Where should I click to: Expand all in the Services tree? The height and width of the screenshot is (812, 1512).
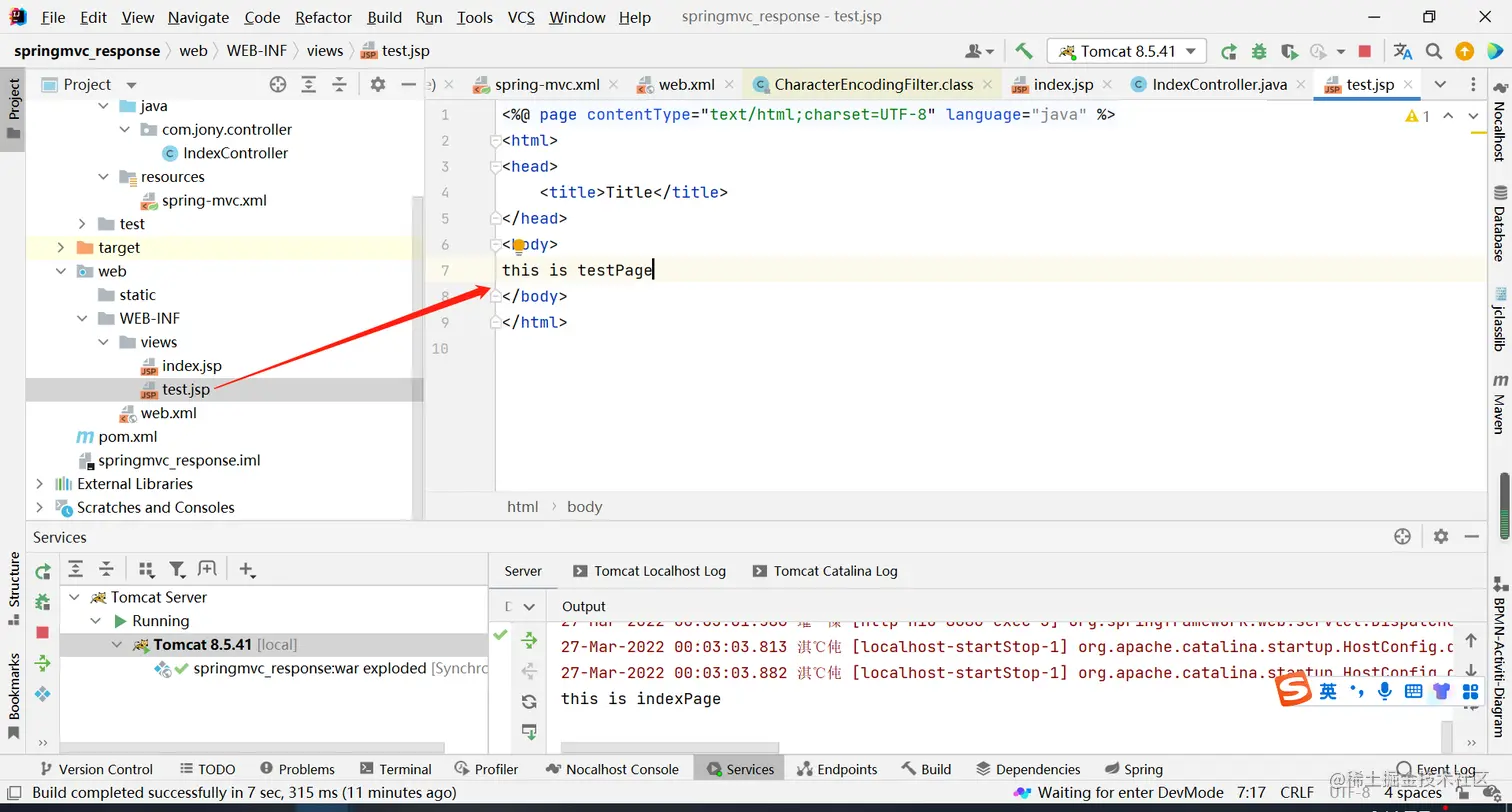click(75, 569)
